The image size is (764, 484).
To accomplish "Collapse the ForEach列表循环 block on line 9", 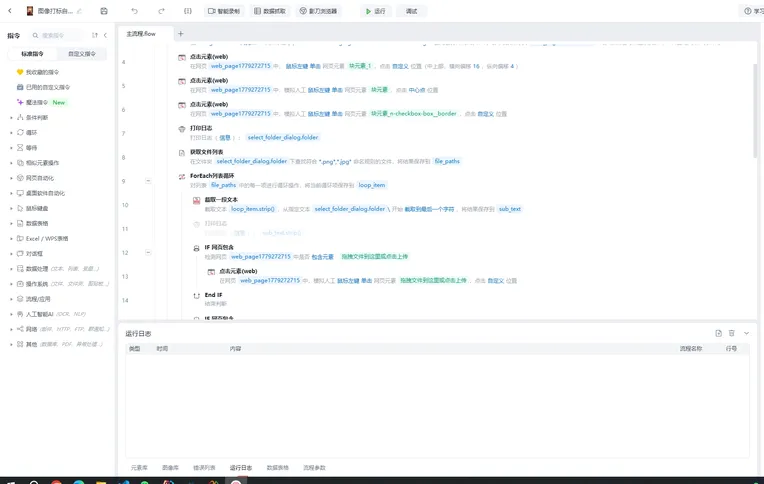I will point(149,181).
